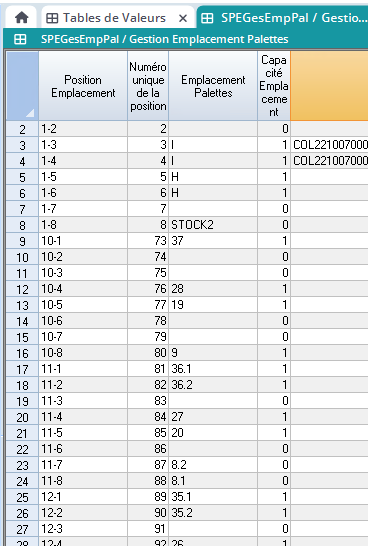Click the Capacité Emplacement column header
Screen dimensions: 368x546
click(274, 86)
